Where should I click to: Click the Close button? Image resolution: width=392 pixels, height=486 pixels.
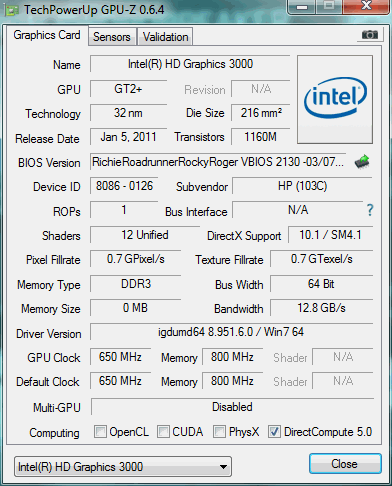[345, 464]
